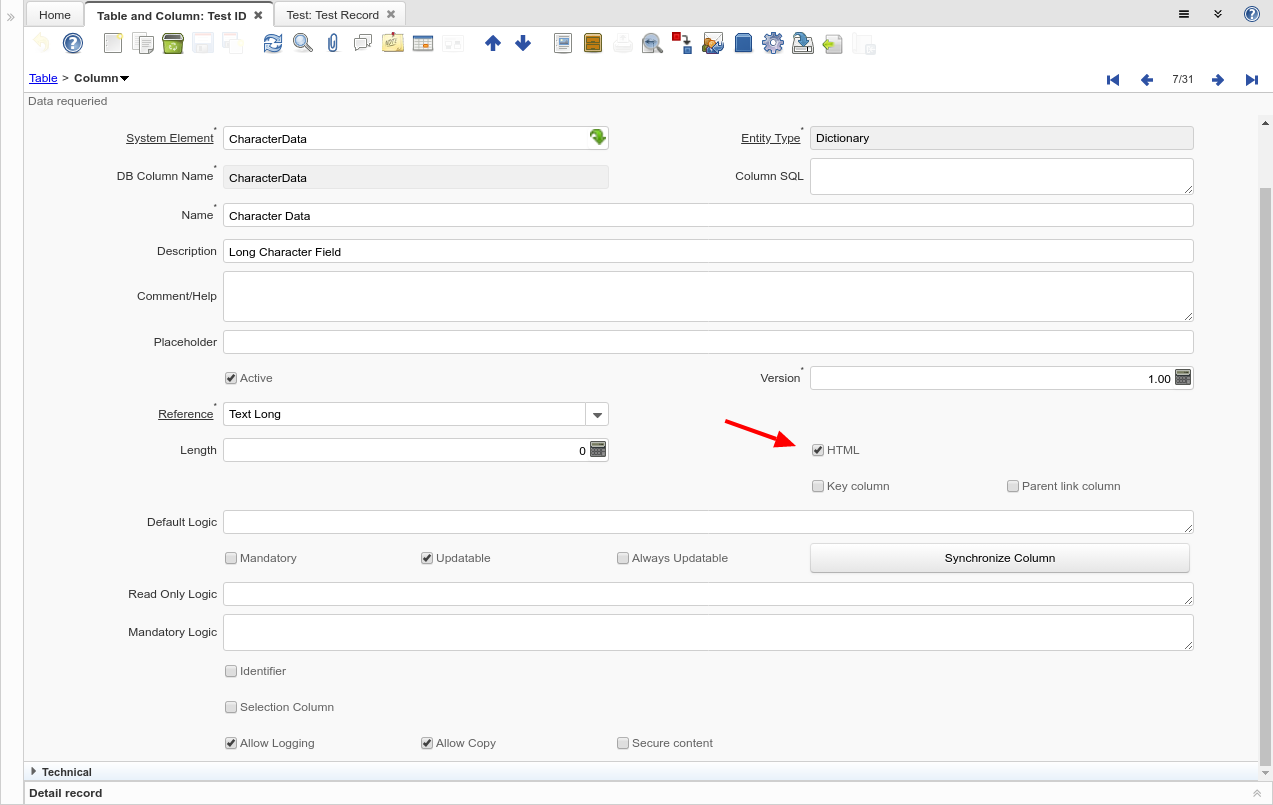Create a new record with New icon
Screen dimensions: 1273x805
point(113,43)
